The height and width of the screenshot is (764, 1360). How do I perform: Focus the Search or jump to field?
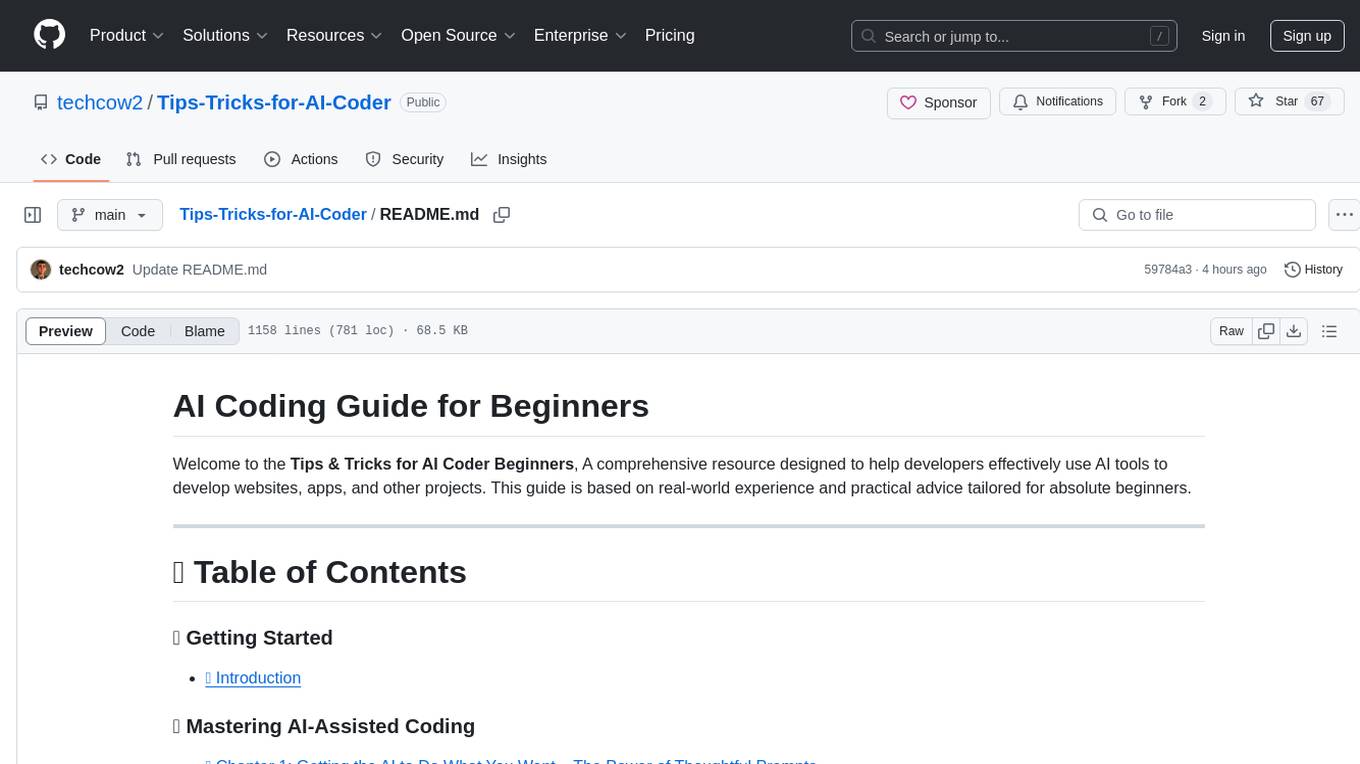click(x=1014, y=36)
